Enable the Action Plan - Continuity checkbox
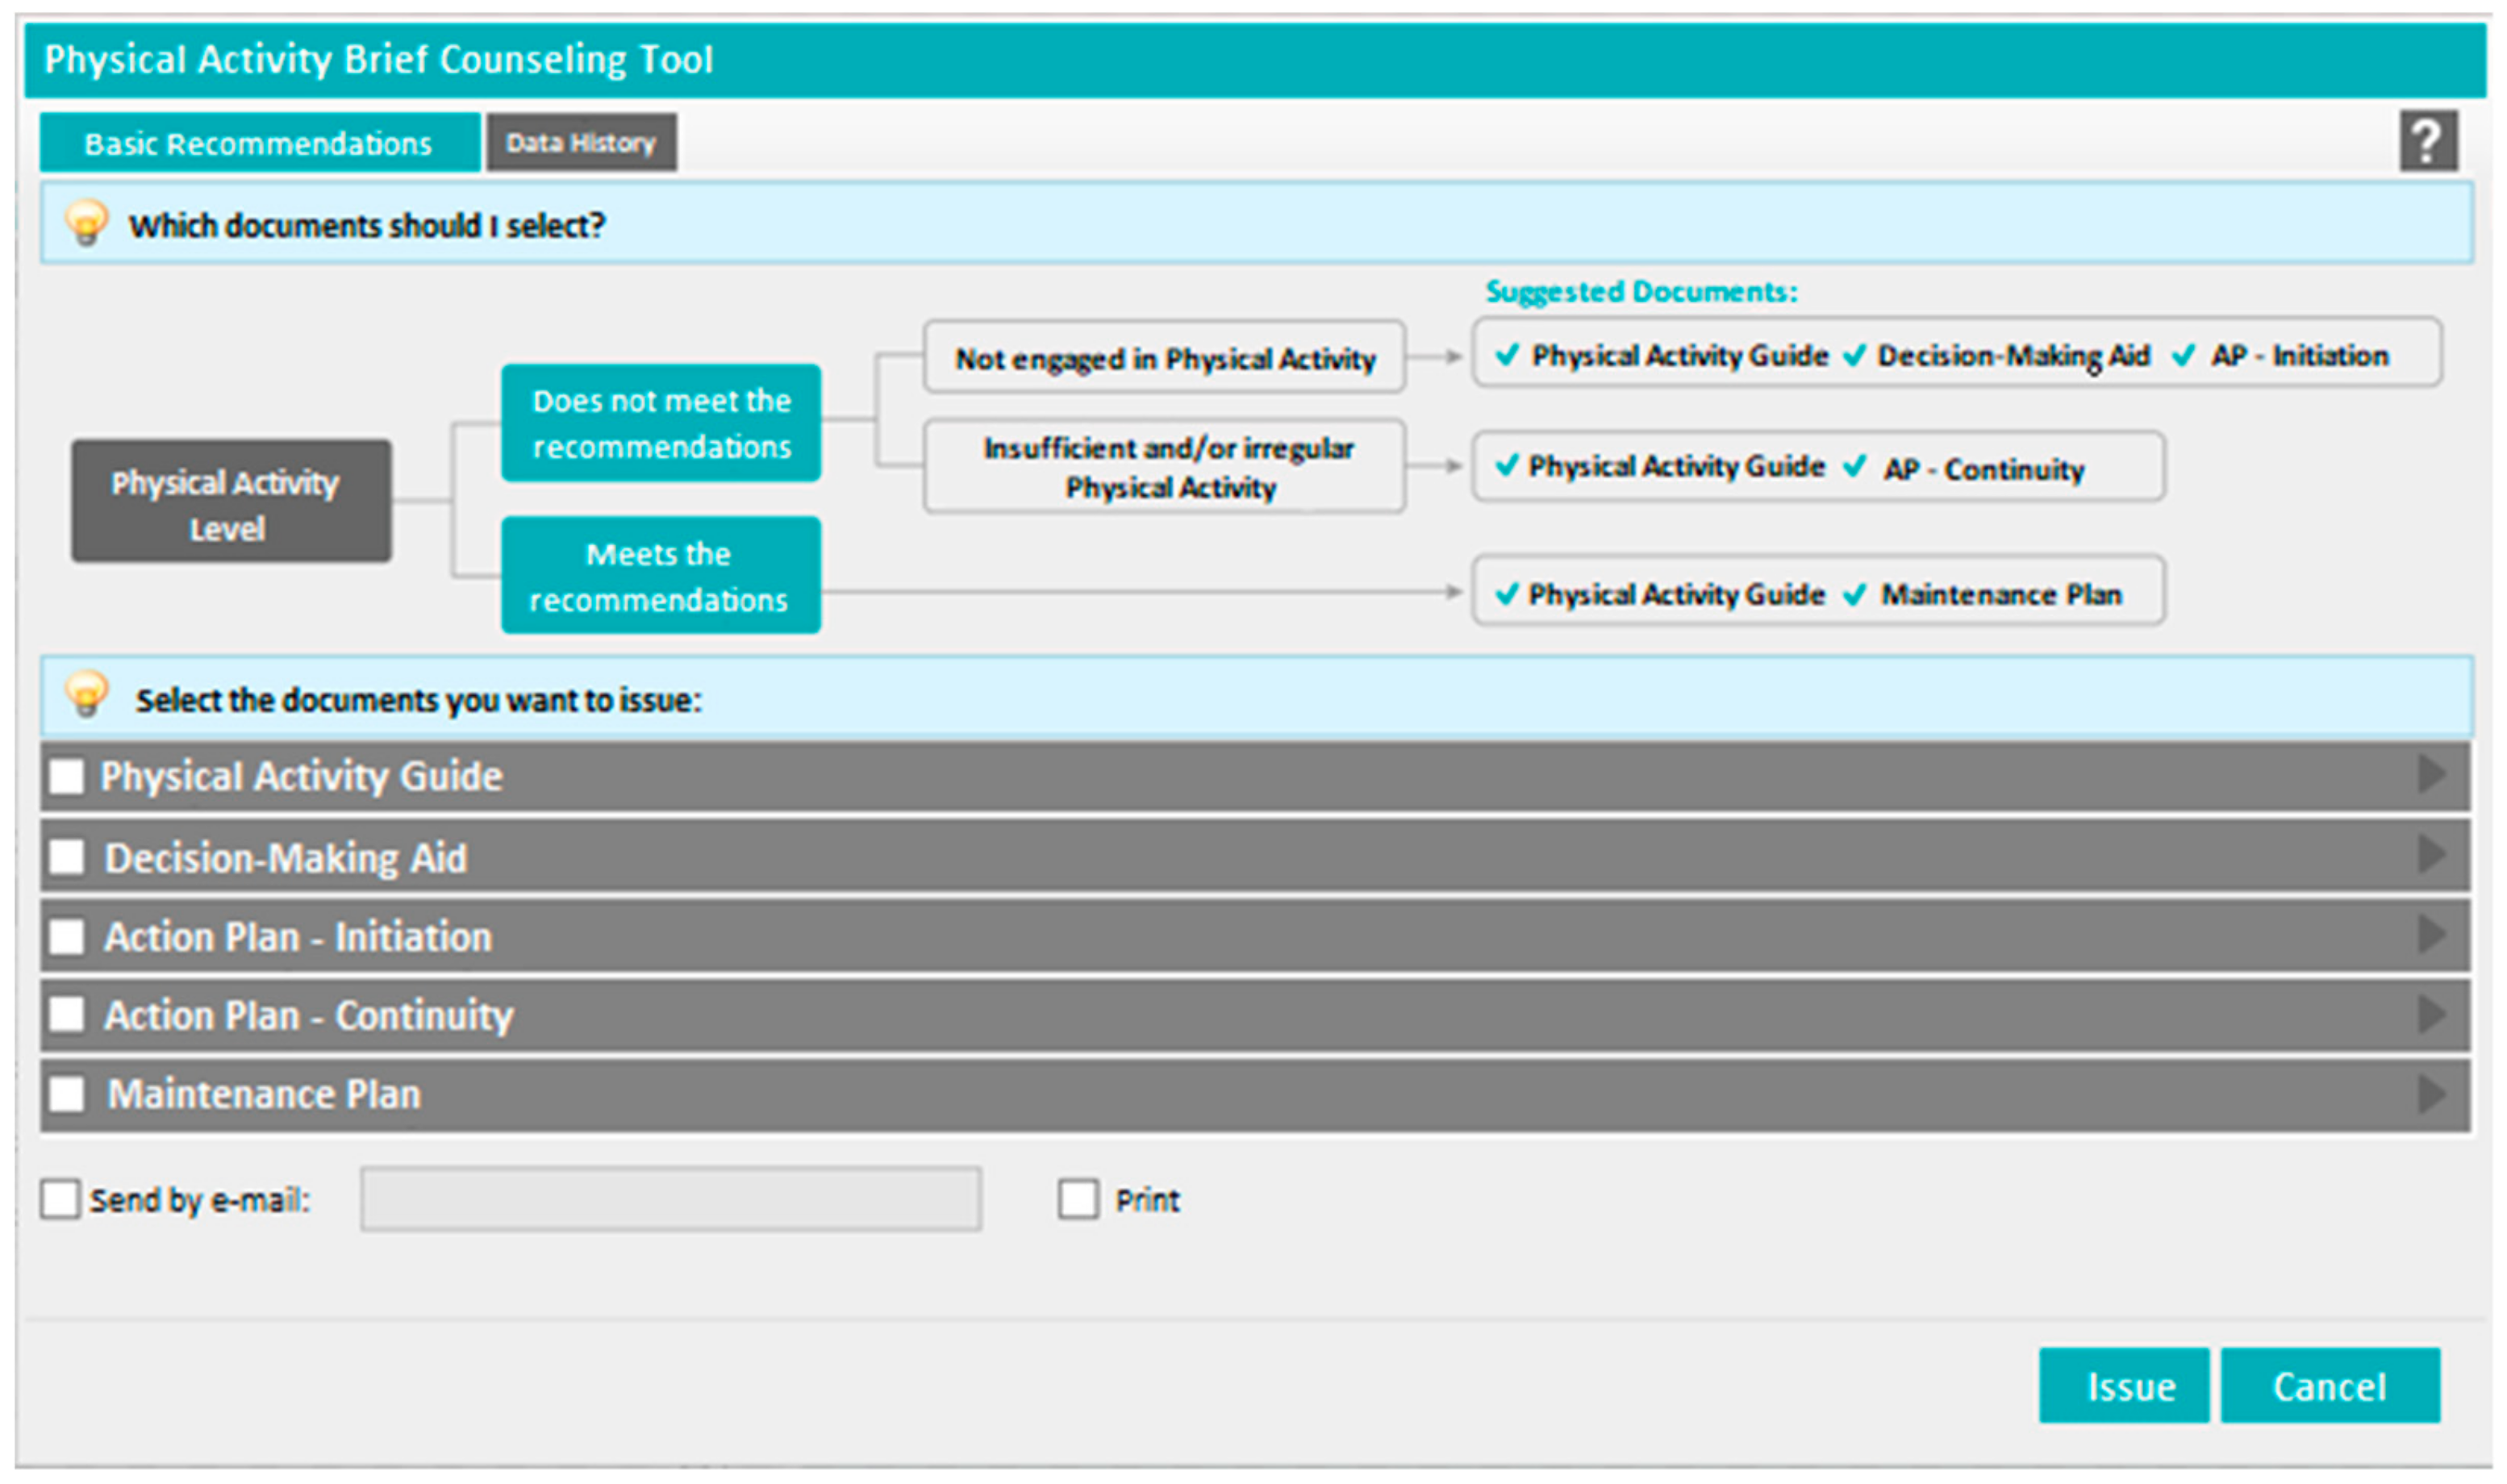The width and height of the screenshot is (2507, 1484). pyautogui.click(x=67, y=1015)
